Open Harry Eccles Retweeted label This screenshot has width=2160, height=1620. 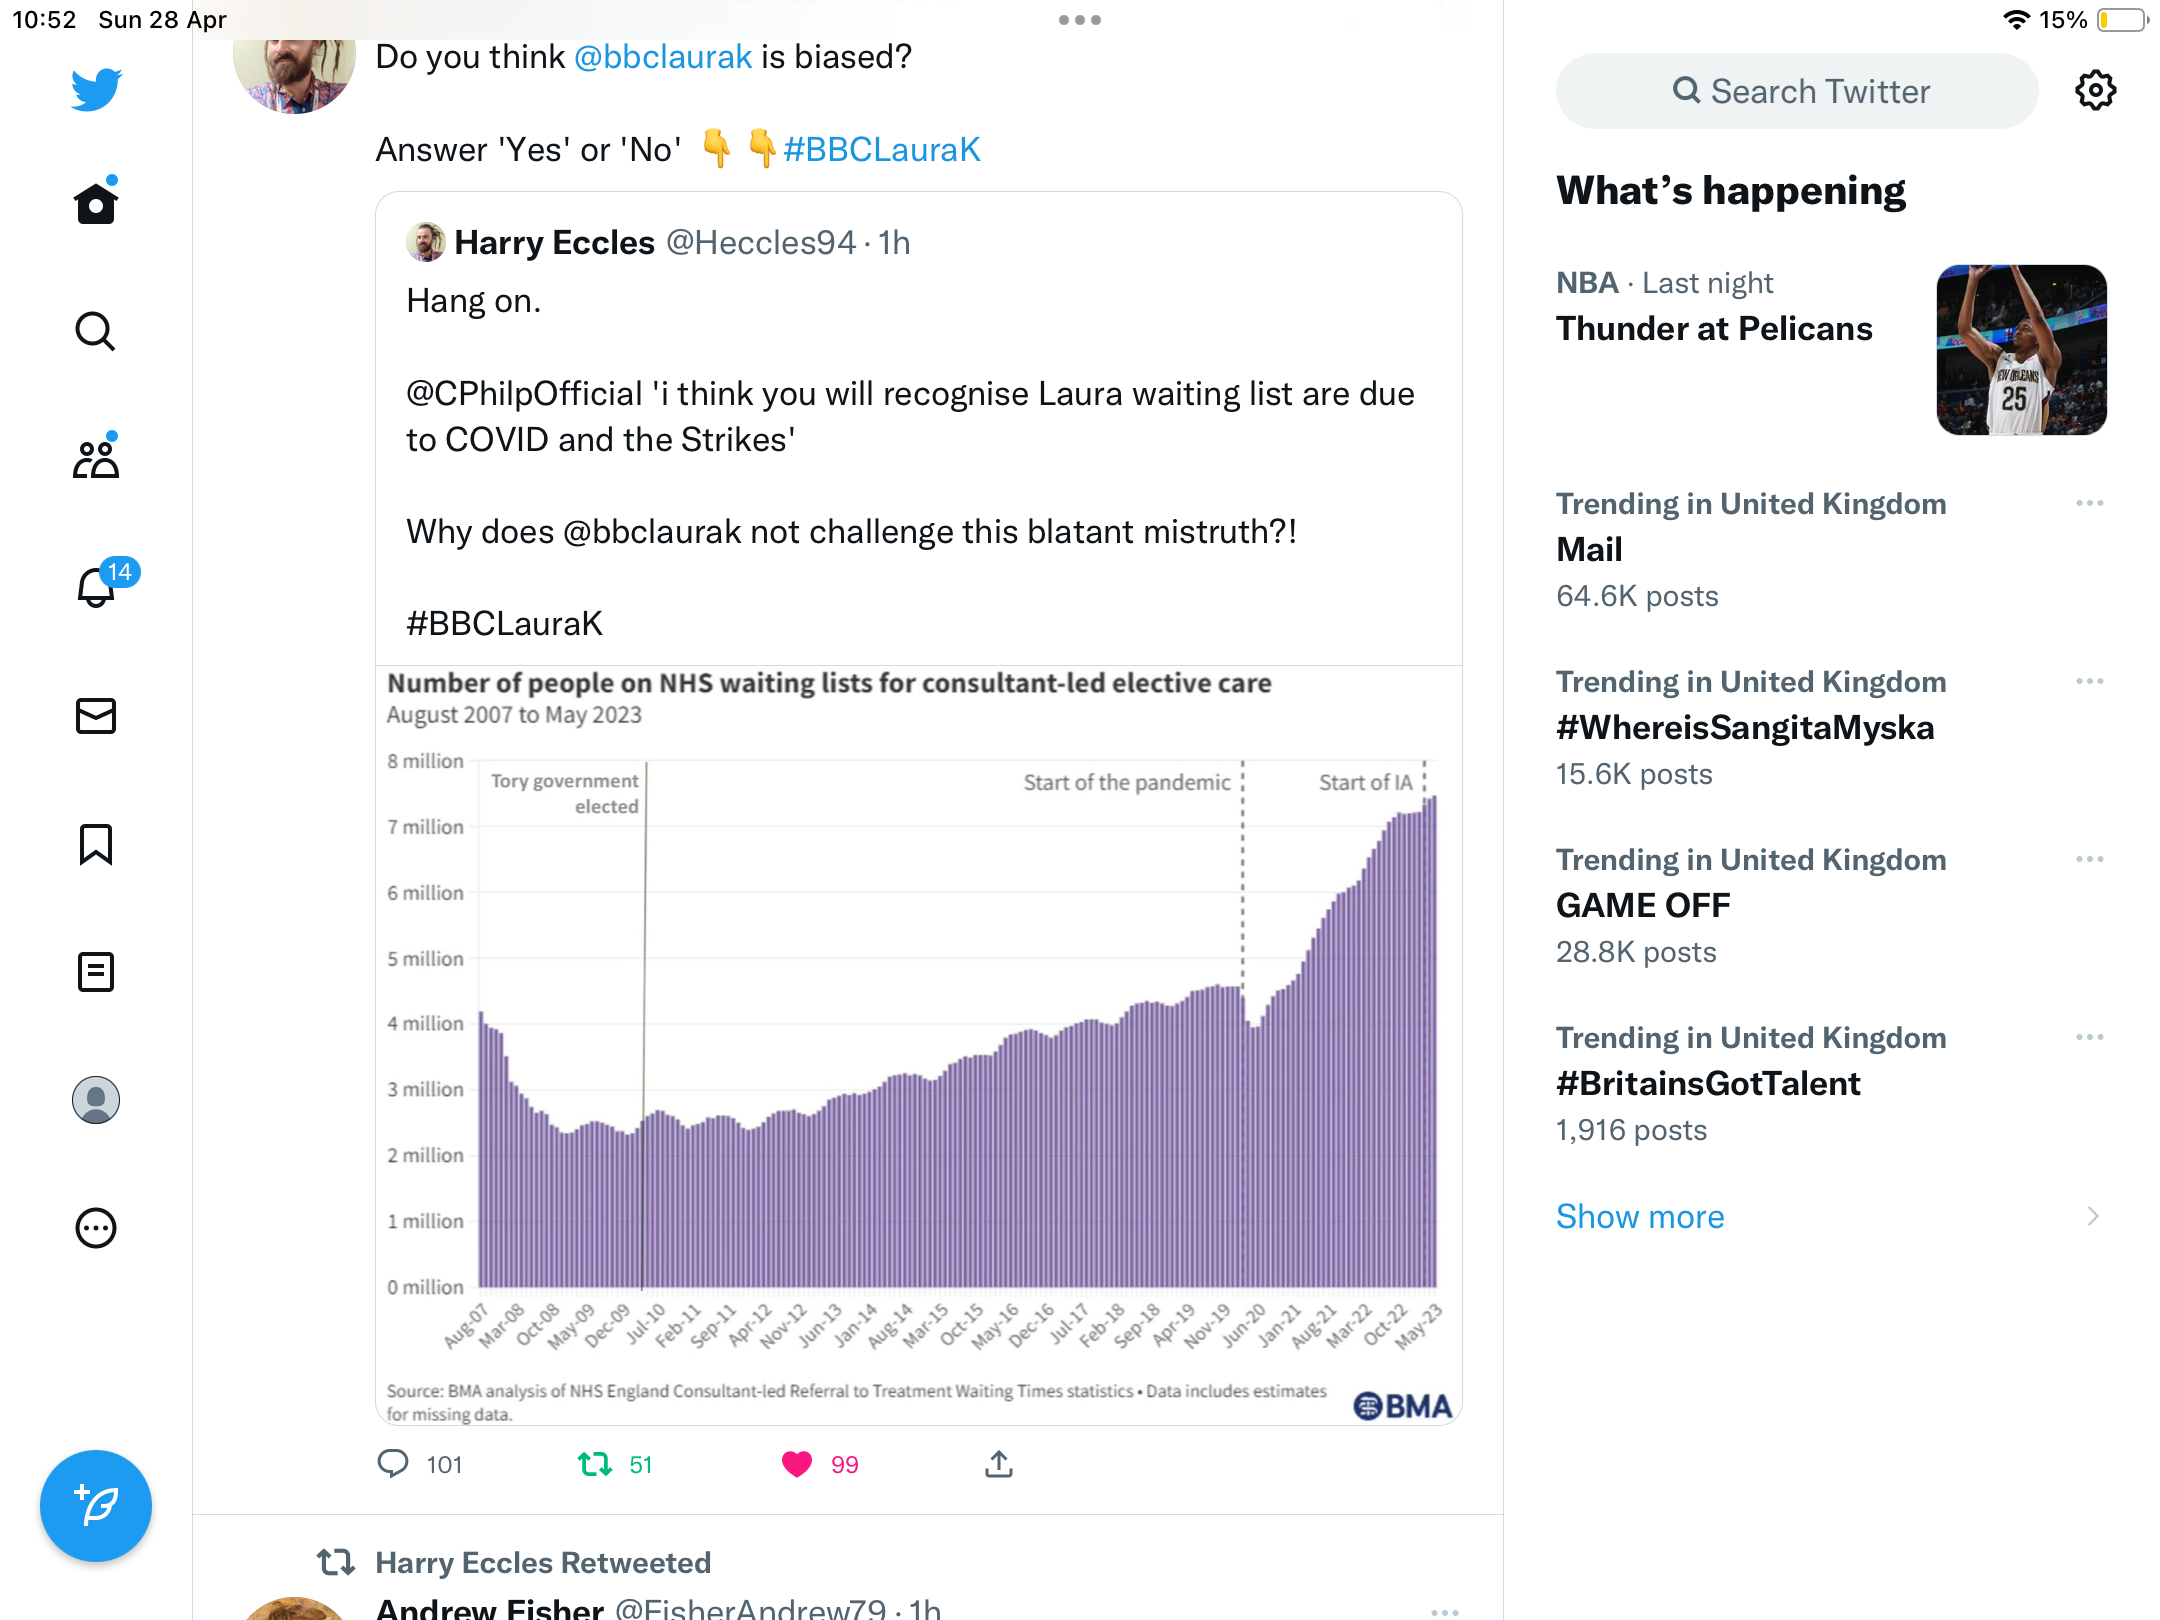(543, 1562)
